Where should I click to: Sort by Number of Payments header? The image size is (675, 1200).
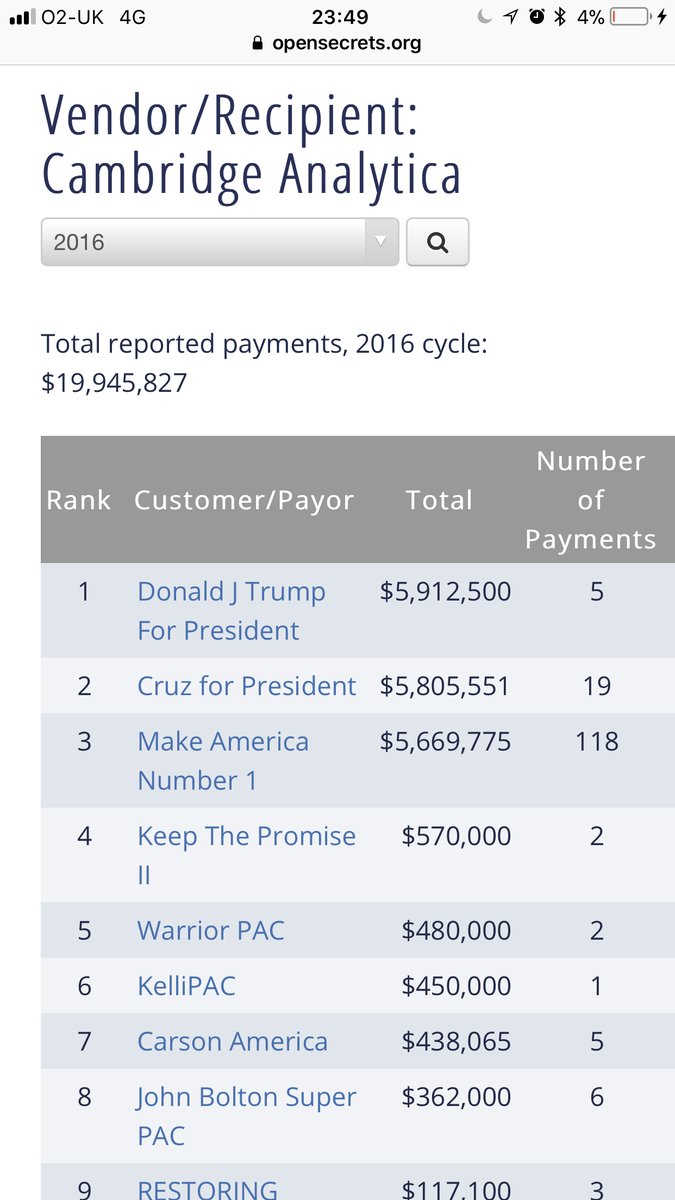(590, 500)
